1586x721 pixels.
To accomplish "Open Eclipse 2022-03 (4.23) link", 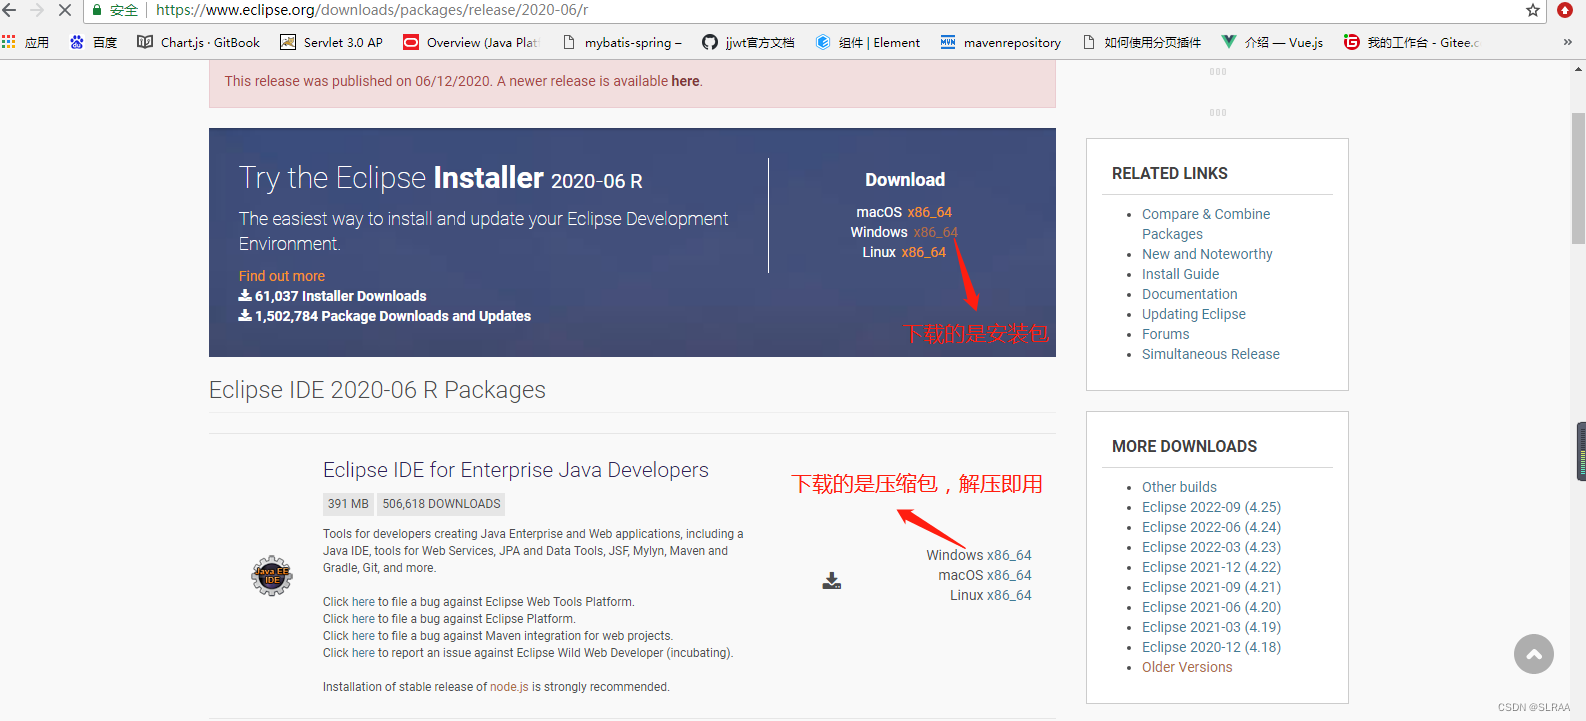I will click(1211, 547).
